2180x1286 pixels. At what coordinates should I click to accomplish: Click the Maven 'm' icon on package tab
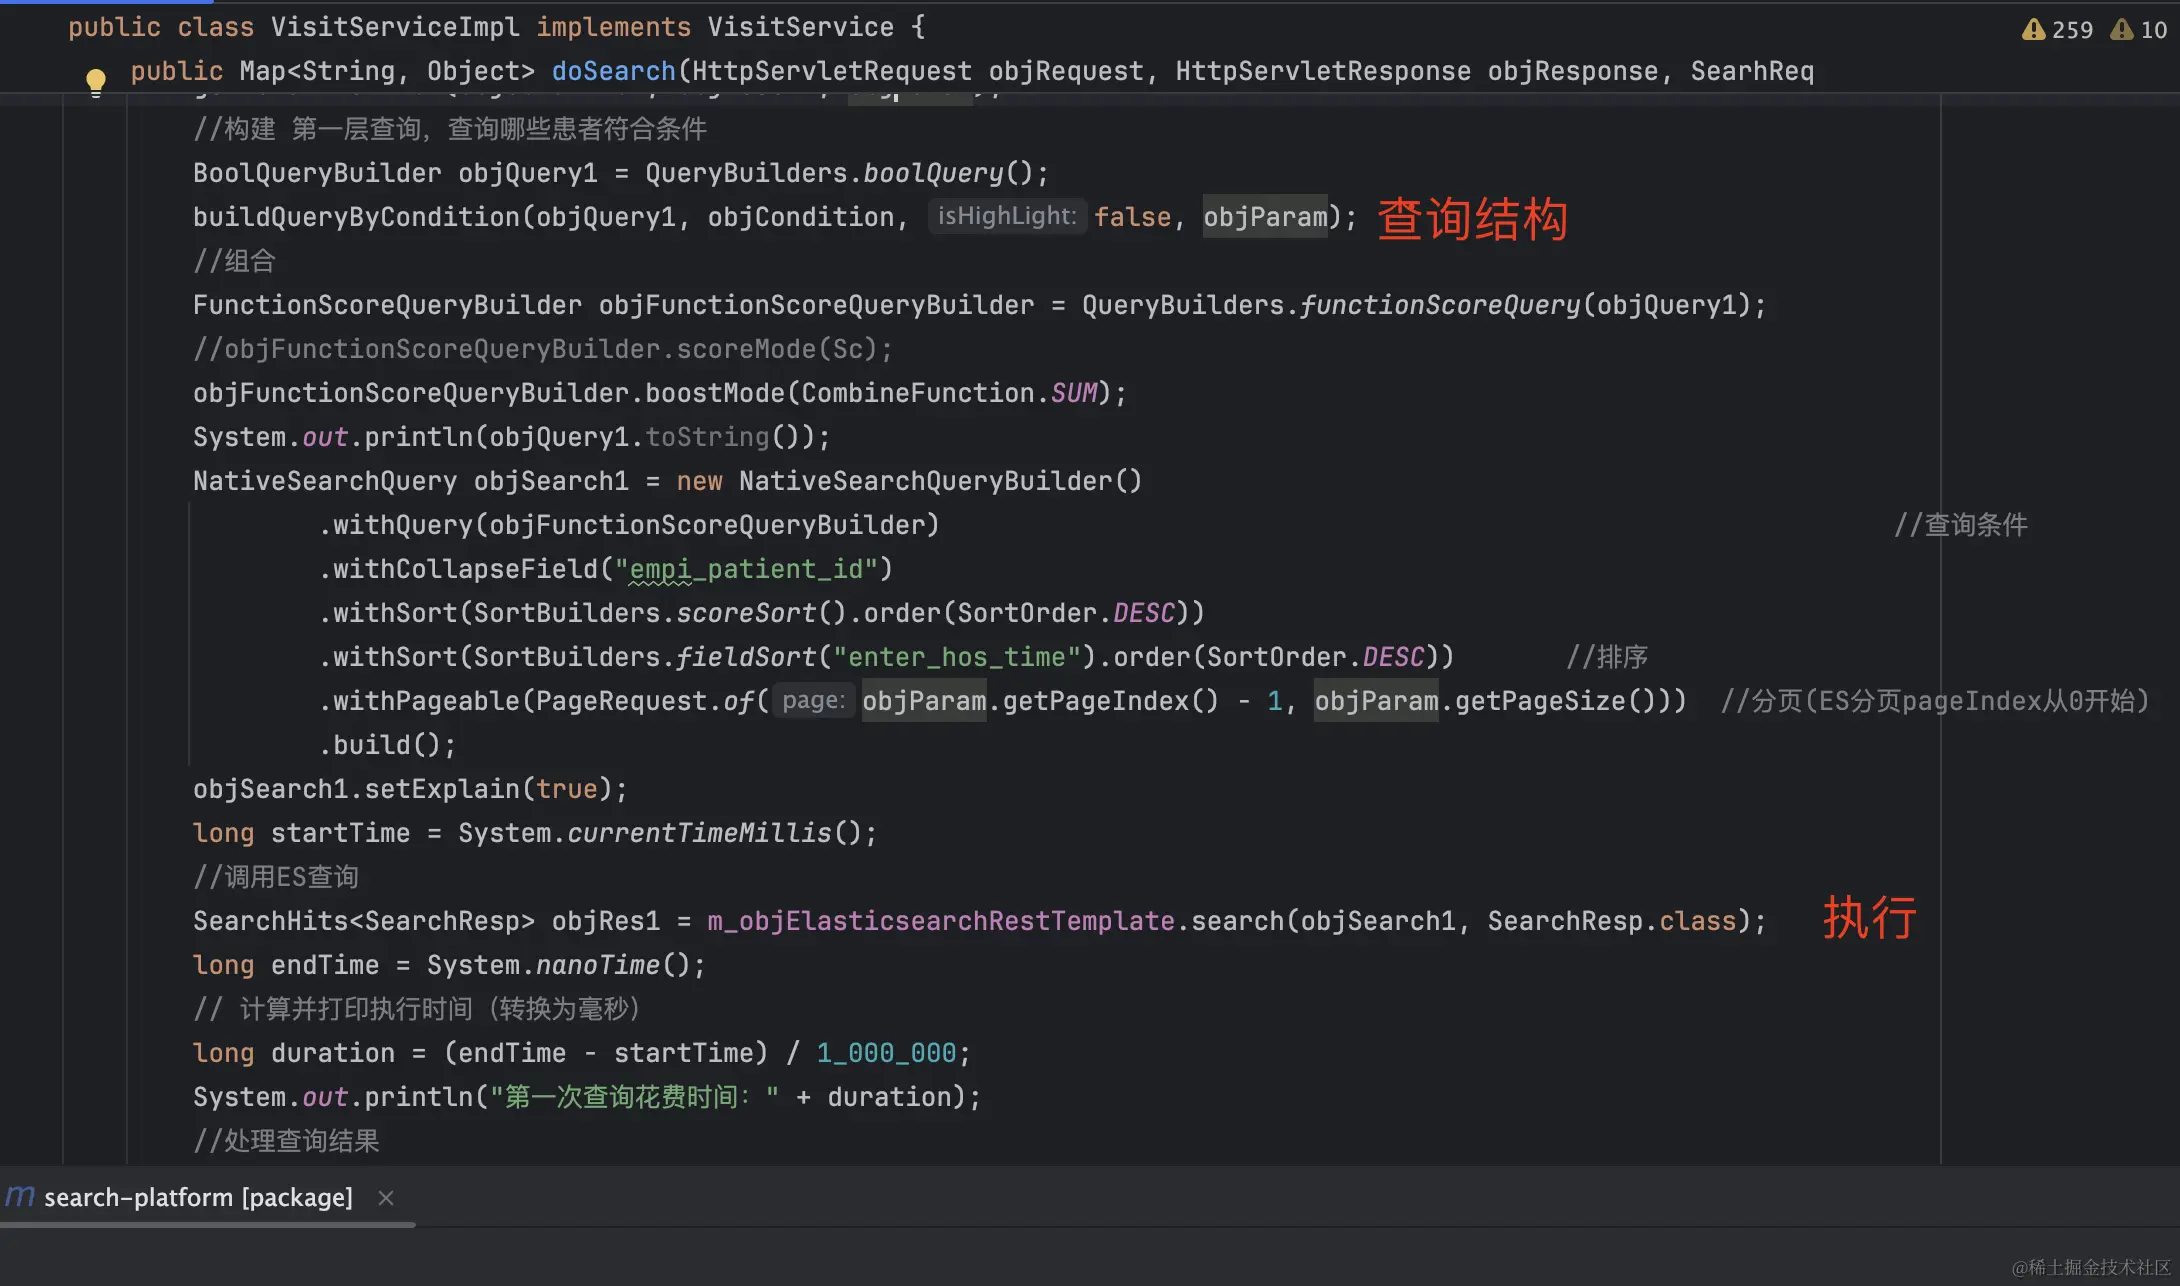(x=20, y=1196)
